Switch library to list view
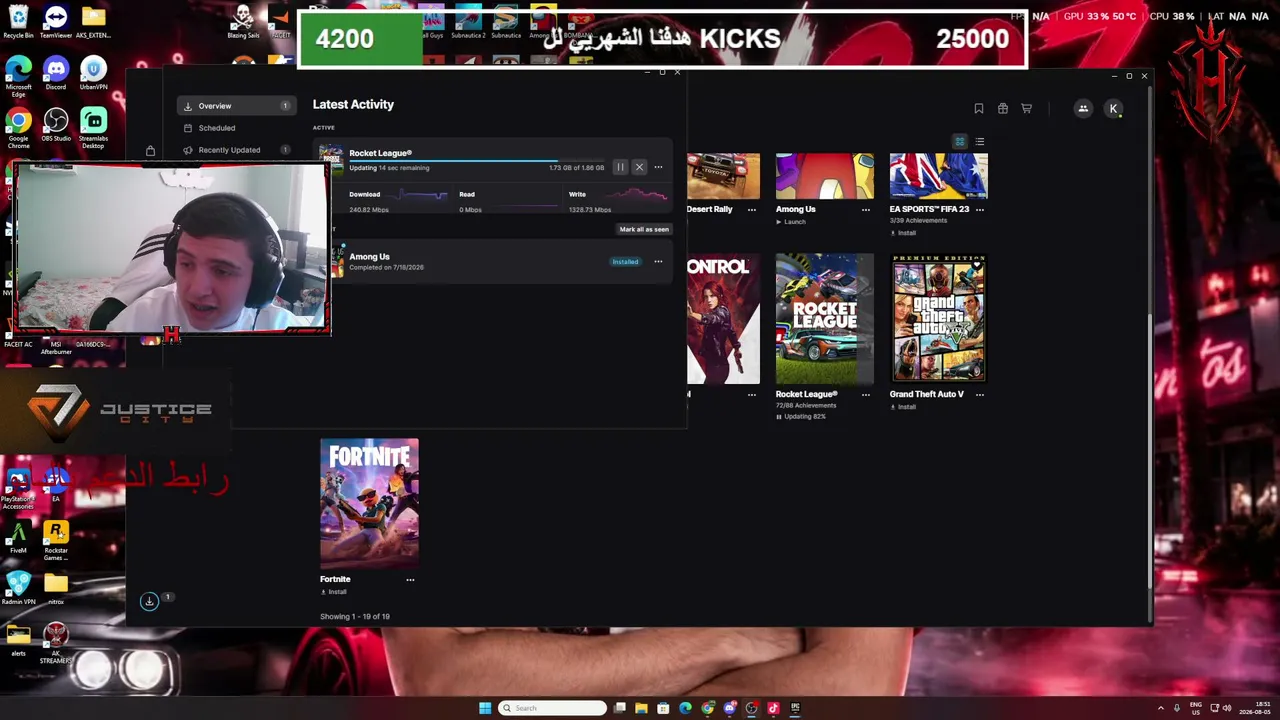 pyautogui.click(x=980, y=142)
